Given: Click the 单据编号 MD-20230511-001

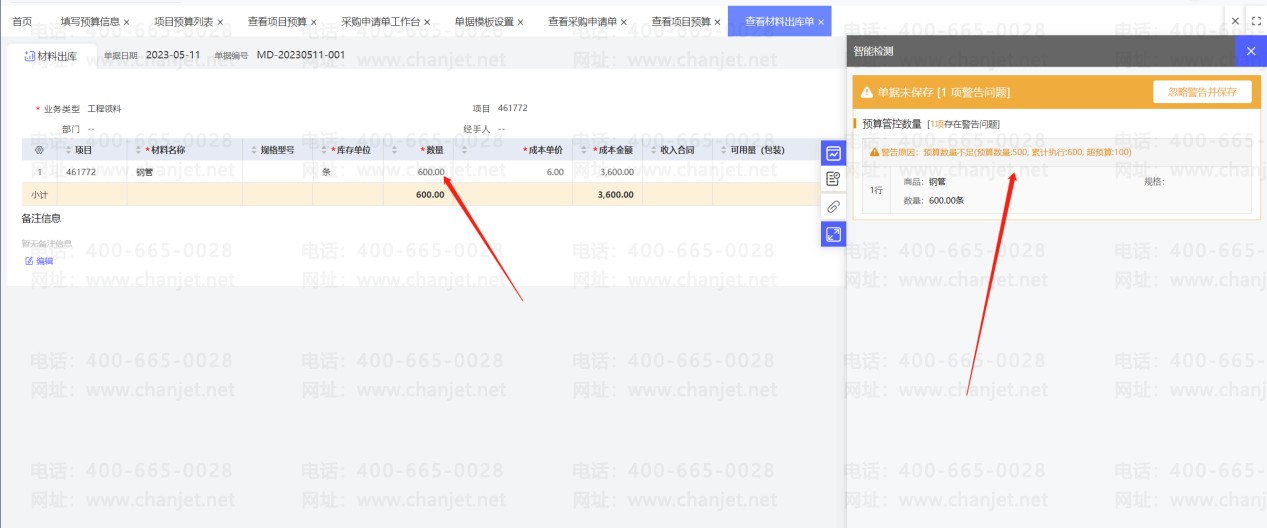Looking at the screenshot, I should 301,55.
